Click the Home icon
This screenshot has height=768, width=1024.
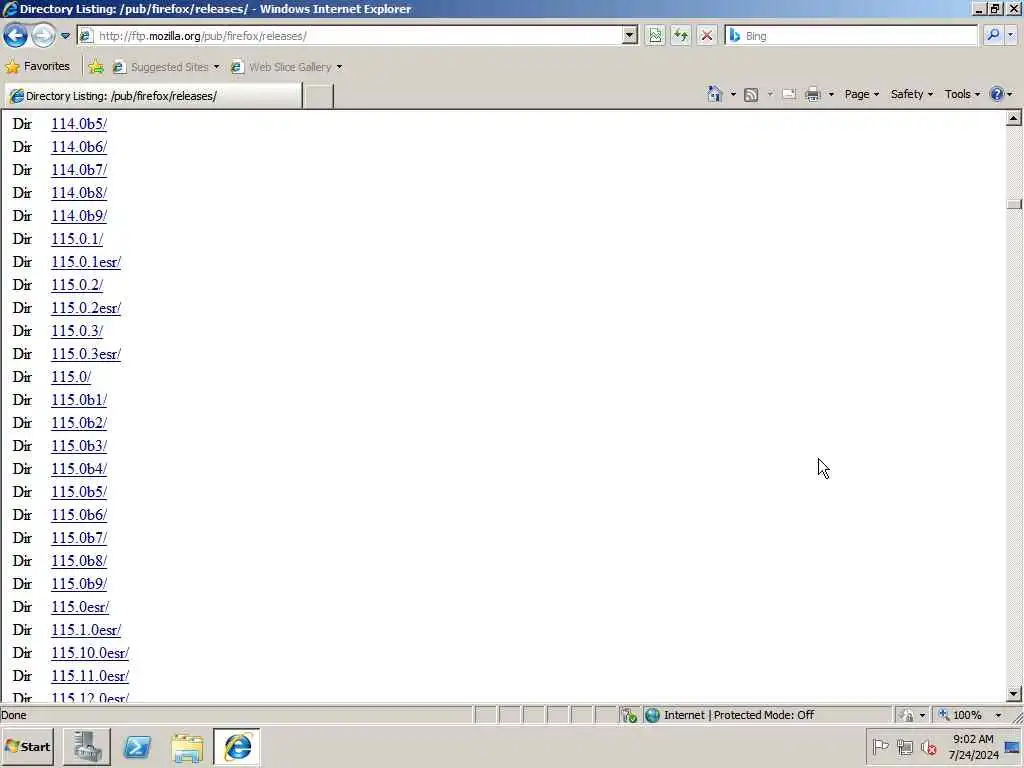(714, 94)
